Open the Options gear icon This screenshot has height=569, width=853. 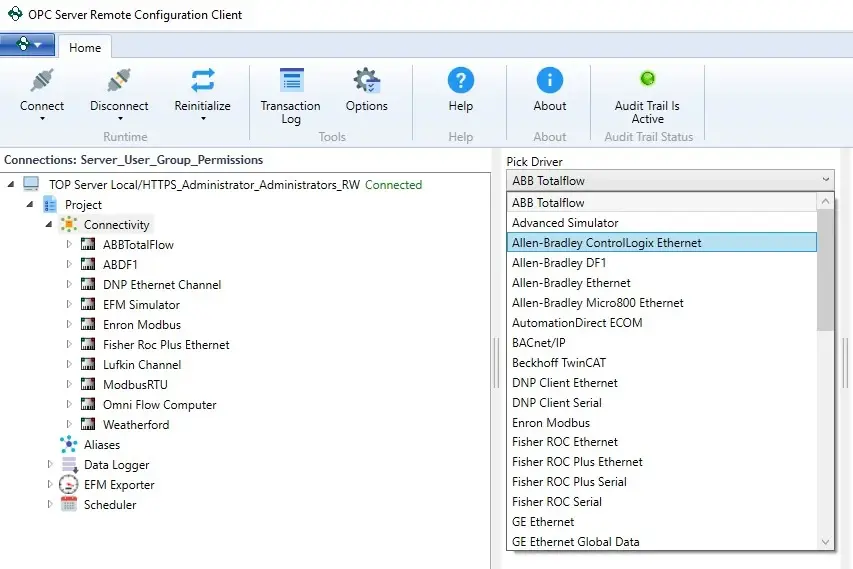coord(367,81)
